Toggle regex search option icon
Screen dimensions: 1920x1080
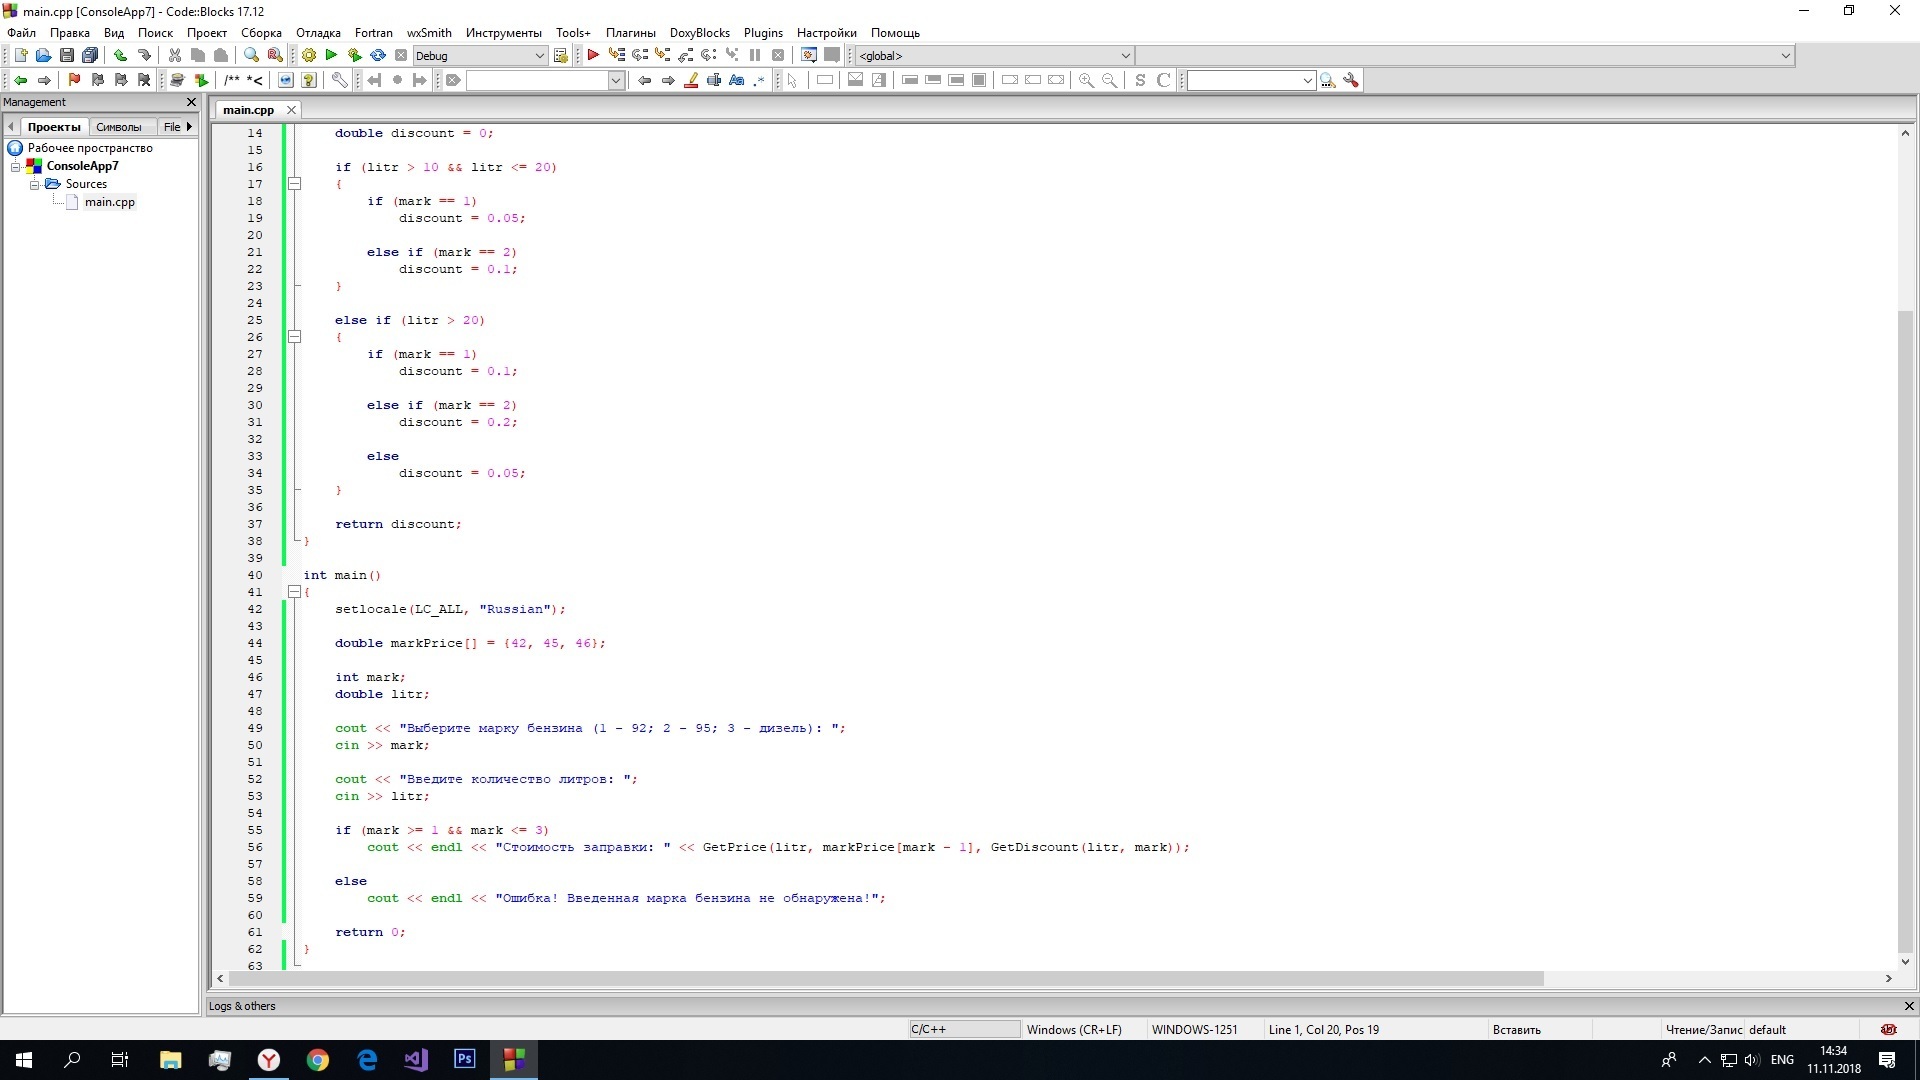click(759, 80)
